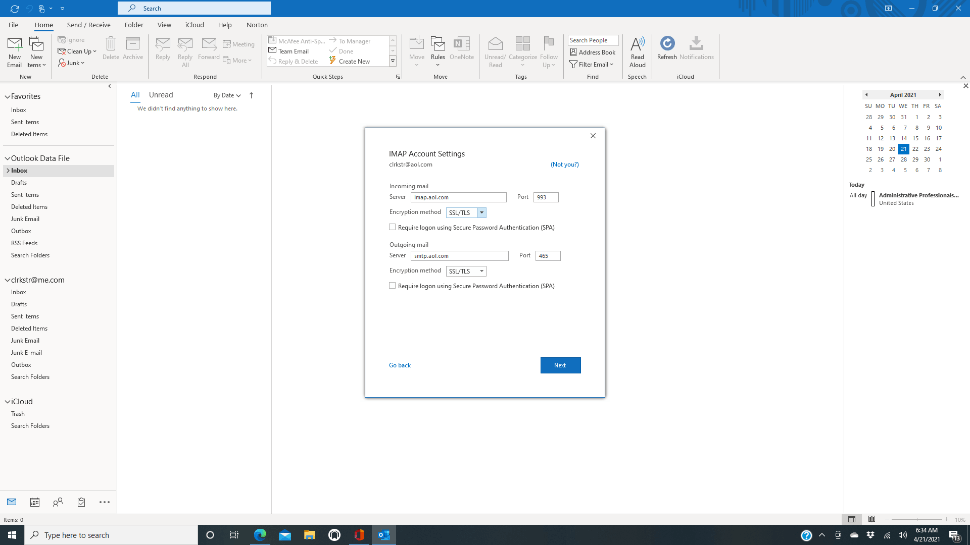Screen dimensions: 970x545
Task: Close the IMAP Account Settings dialog
Action: 593,135
